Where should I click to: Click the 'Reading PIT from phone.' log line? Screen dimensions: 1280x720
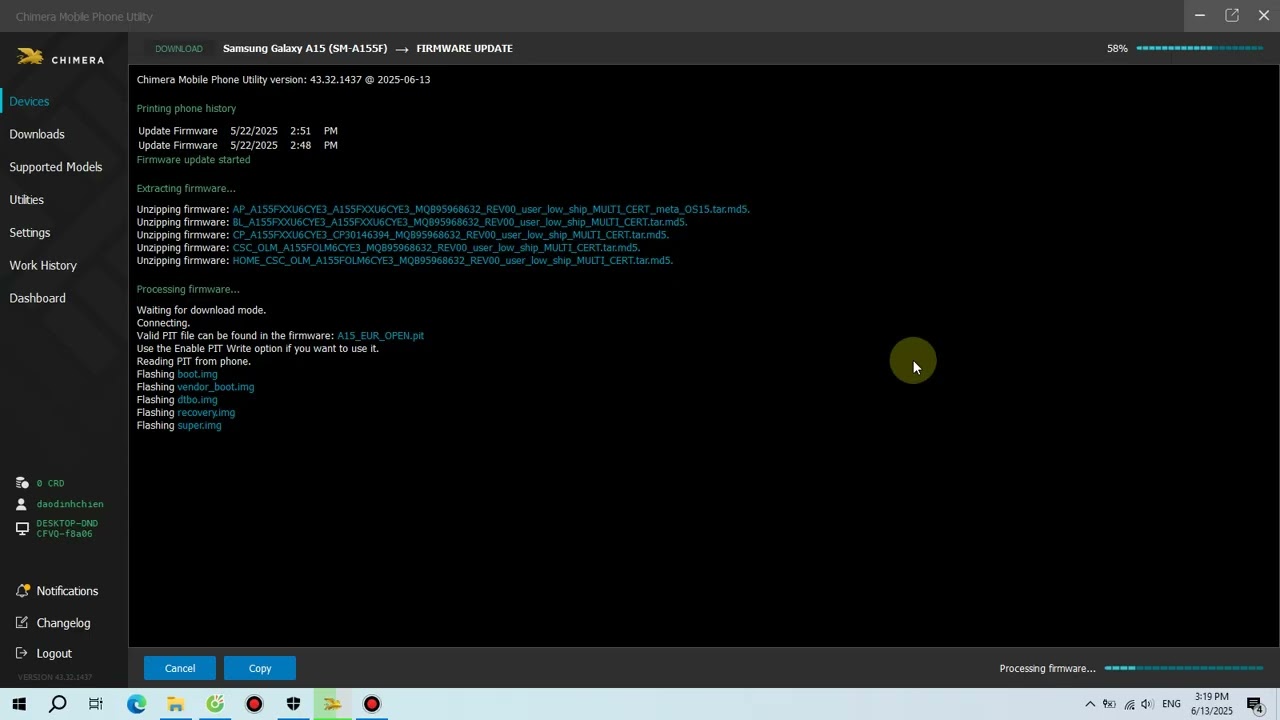pyautogui.click(x=194, y=362)
